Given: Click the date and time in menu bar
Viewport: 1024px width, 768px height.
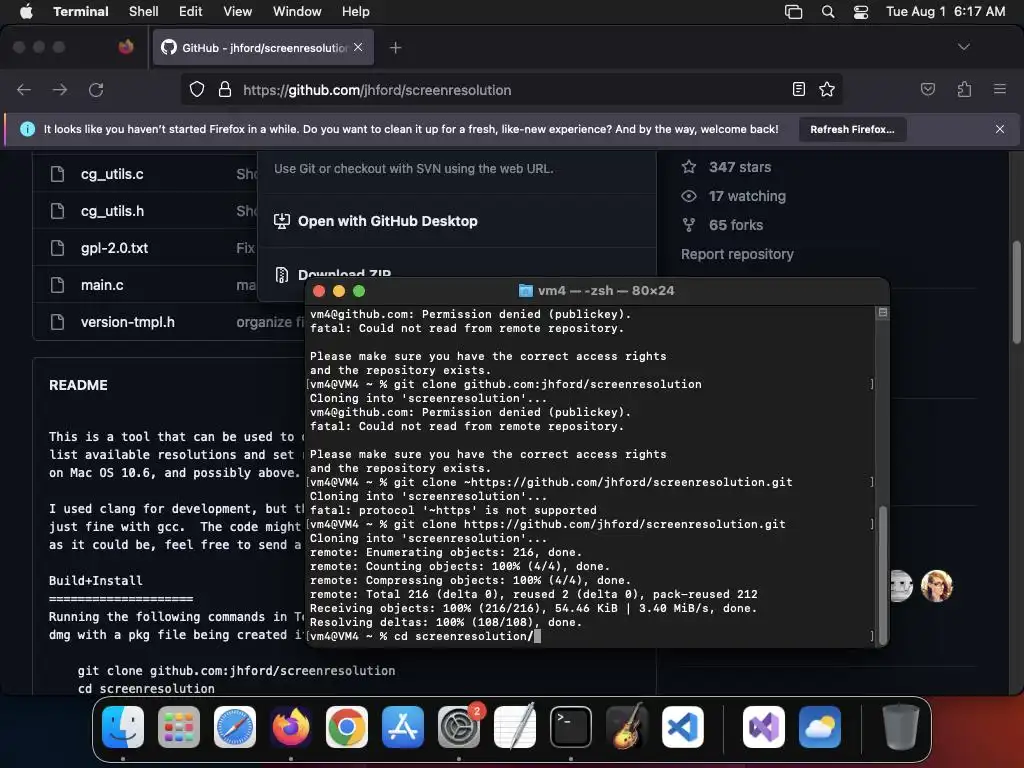Looking at the screenshot, I should [946, 12].
